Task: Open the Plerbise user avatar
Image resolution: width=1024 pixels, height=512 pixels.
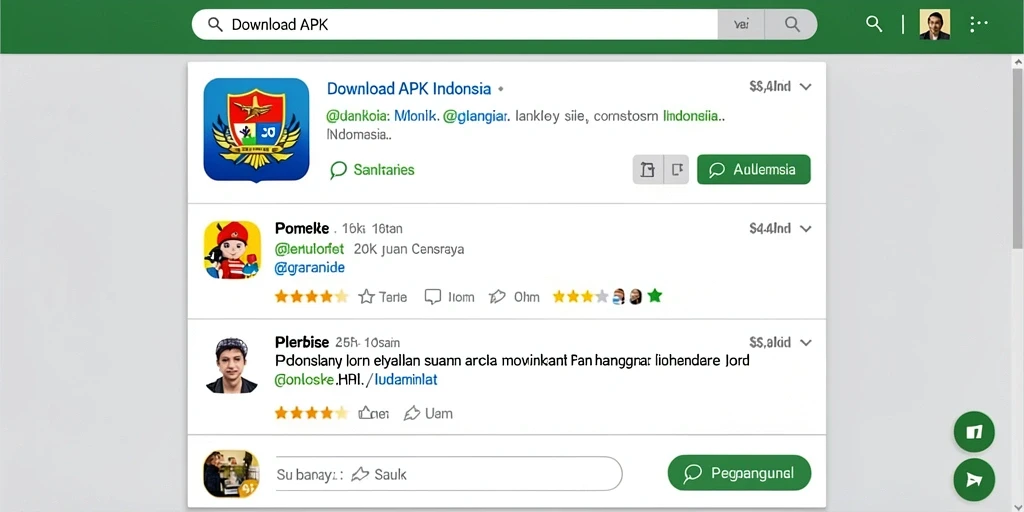Action: [x=232, y=365]
